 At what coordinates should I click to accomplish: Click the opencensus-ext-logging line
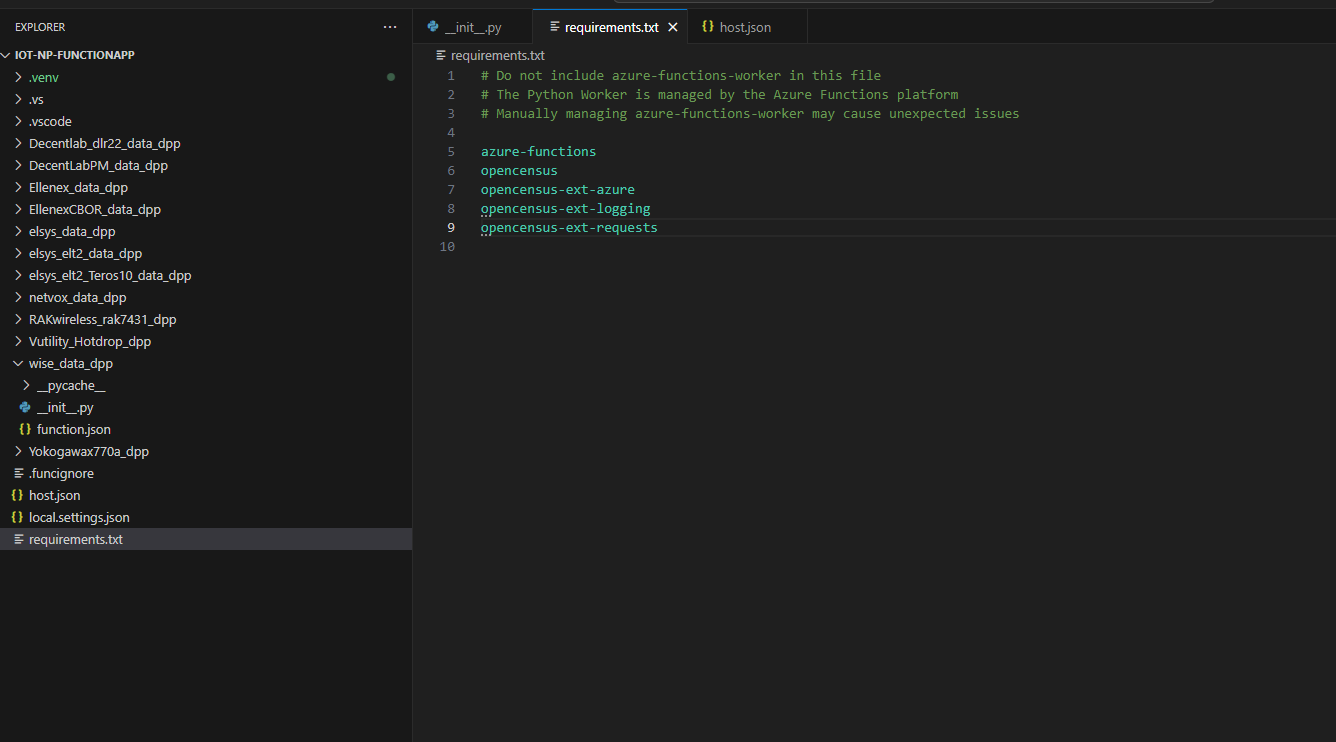(x=565, y=209)
